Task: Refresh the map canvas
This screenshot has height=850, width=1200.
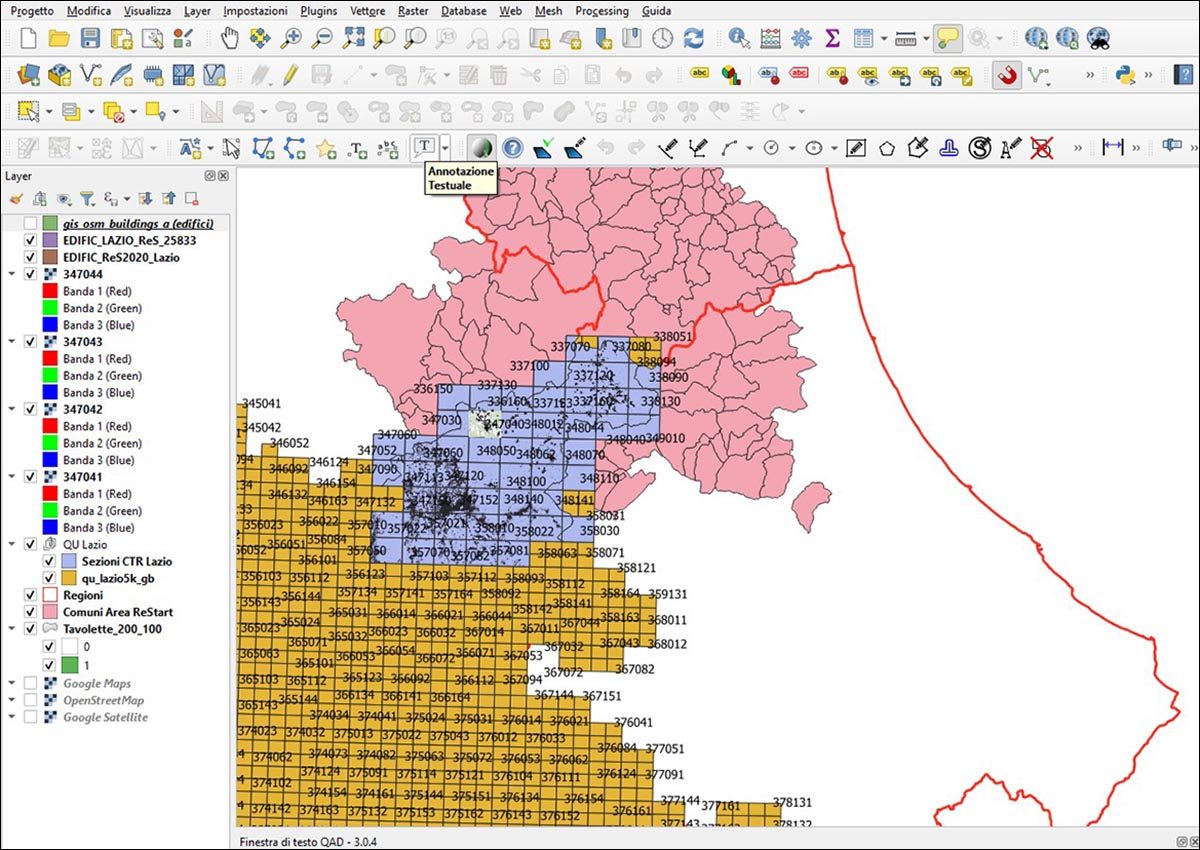Action: [x=693, y=38]
